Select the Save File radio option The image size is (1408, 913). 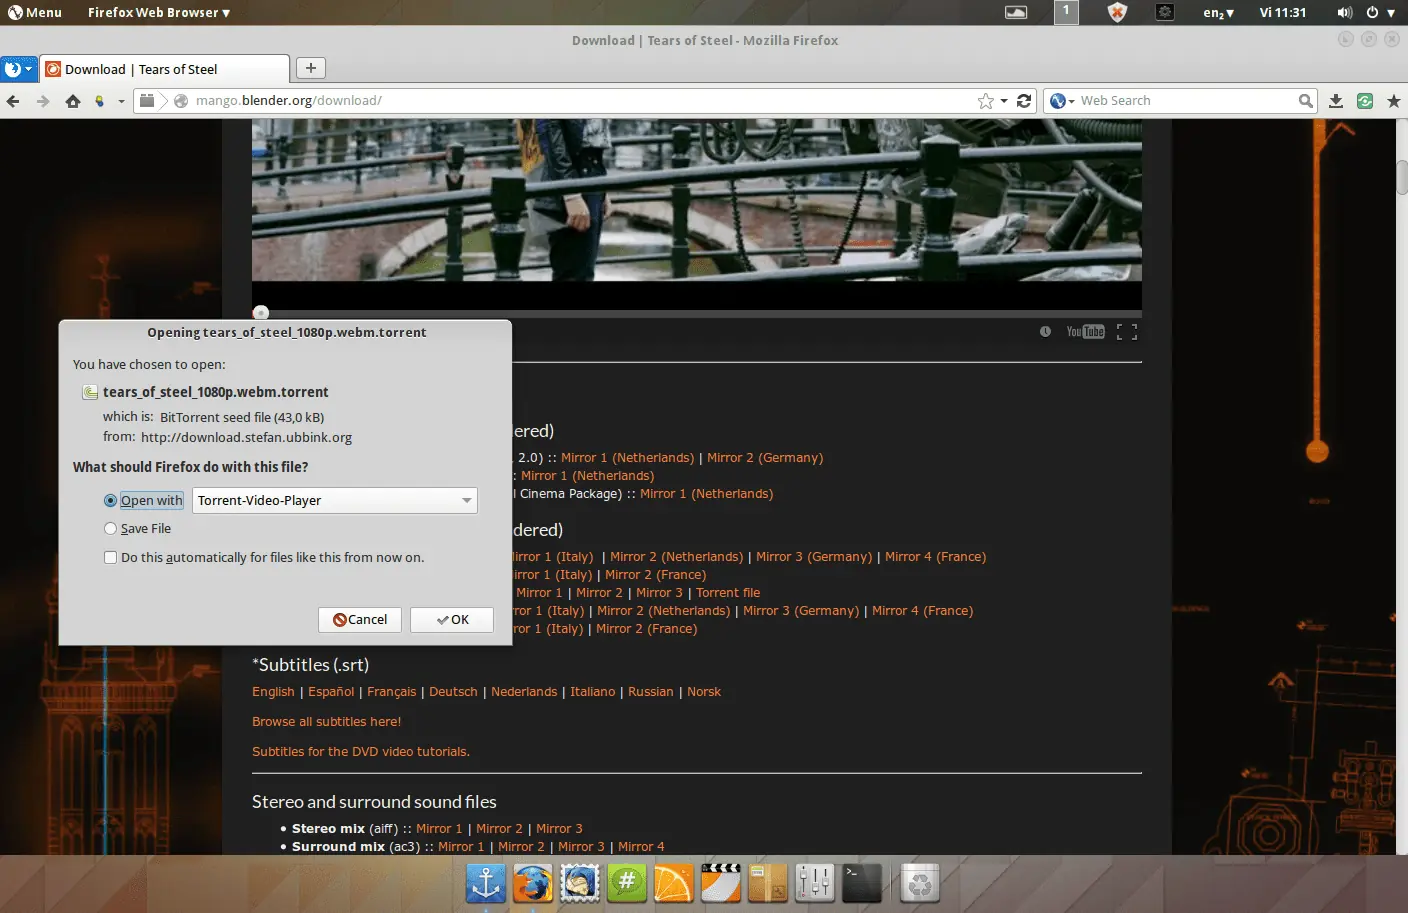point(110,528)
